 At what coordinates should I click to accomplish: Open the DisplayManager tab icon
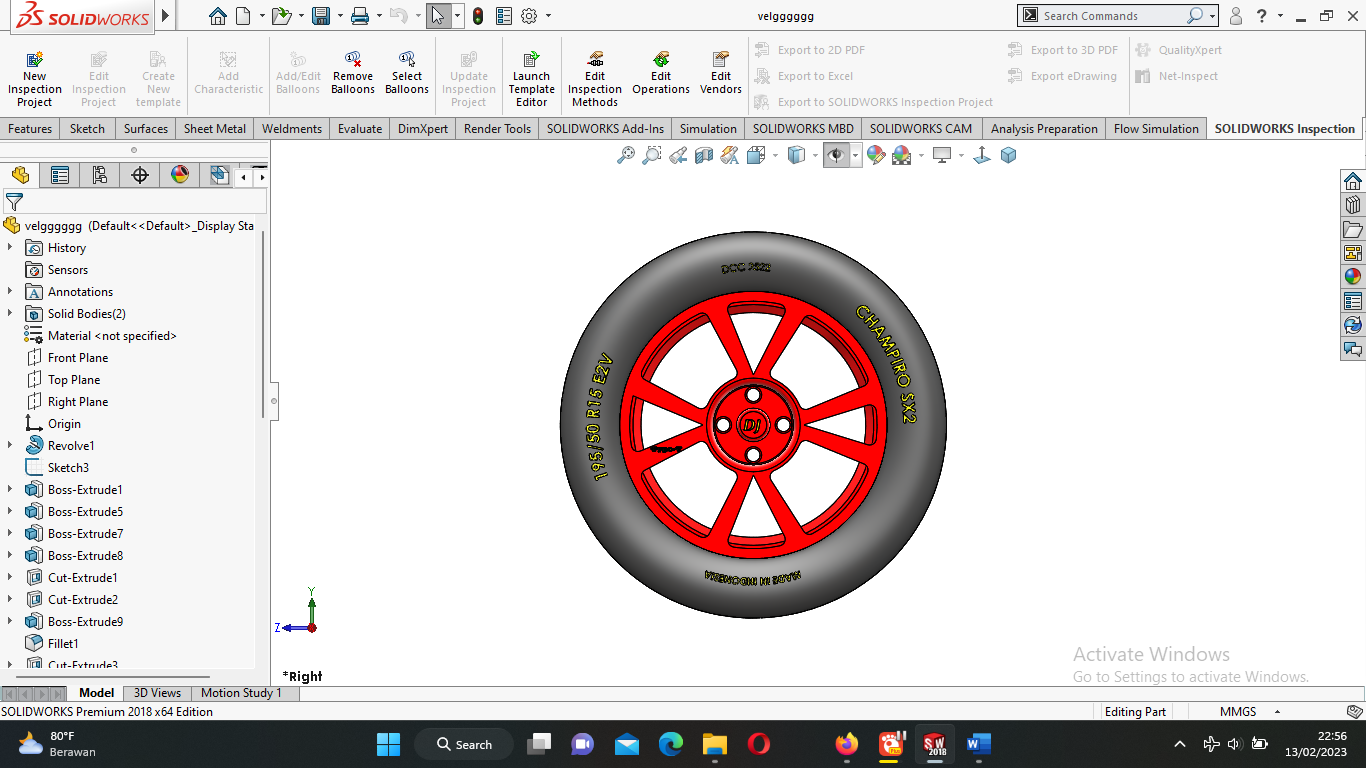[180, 176]
